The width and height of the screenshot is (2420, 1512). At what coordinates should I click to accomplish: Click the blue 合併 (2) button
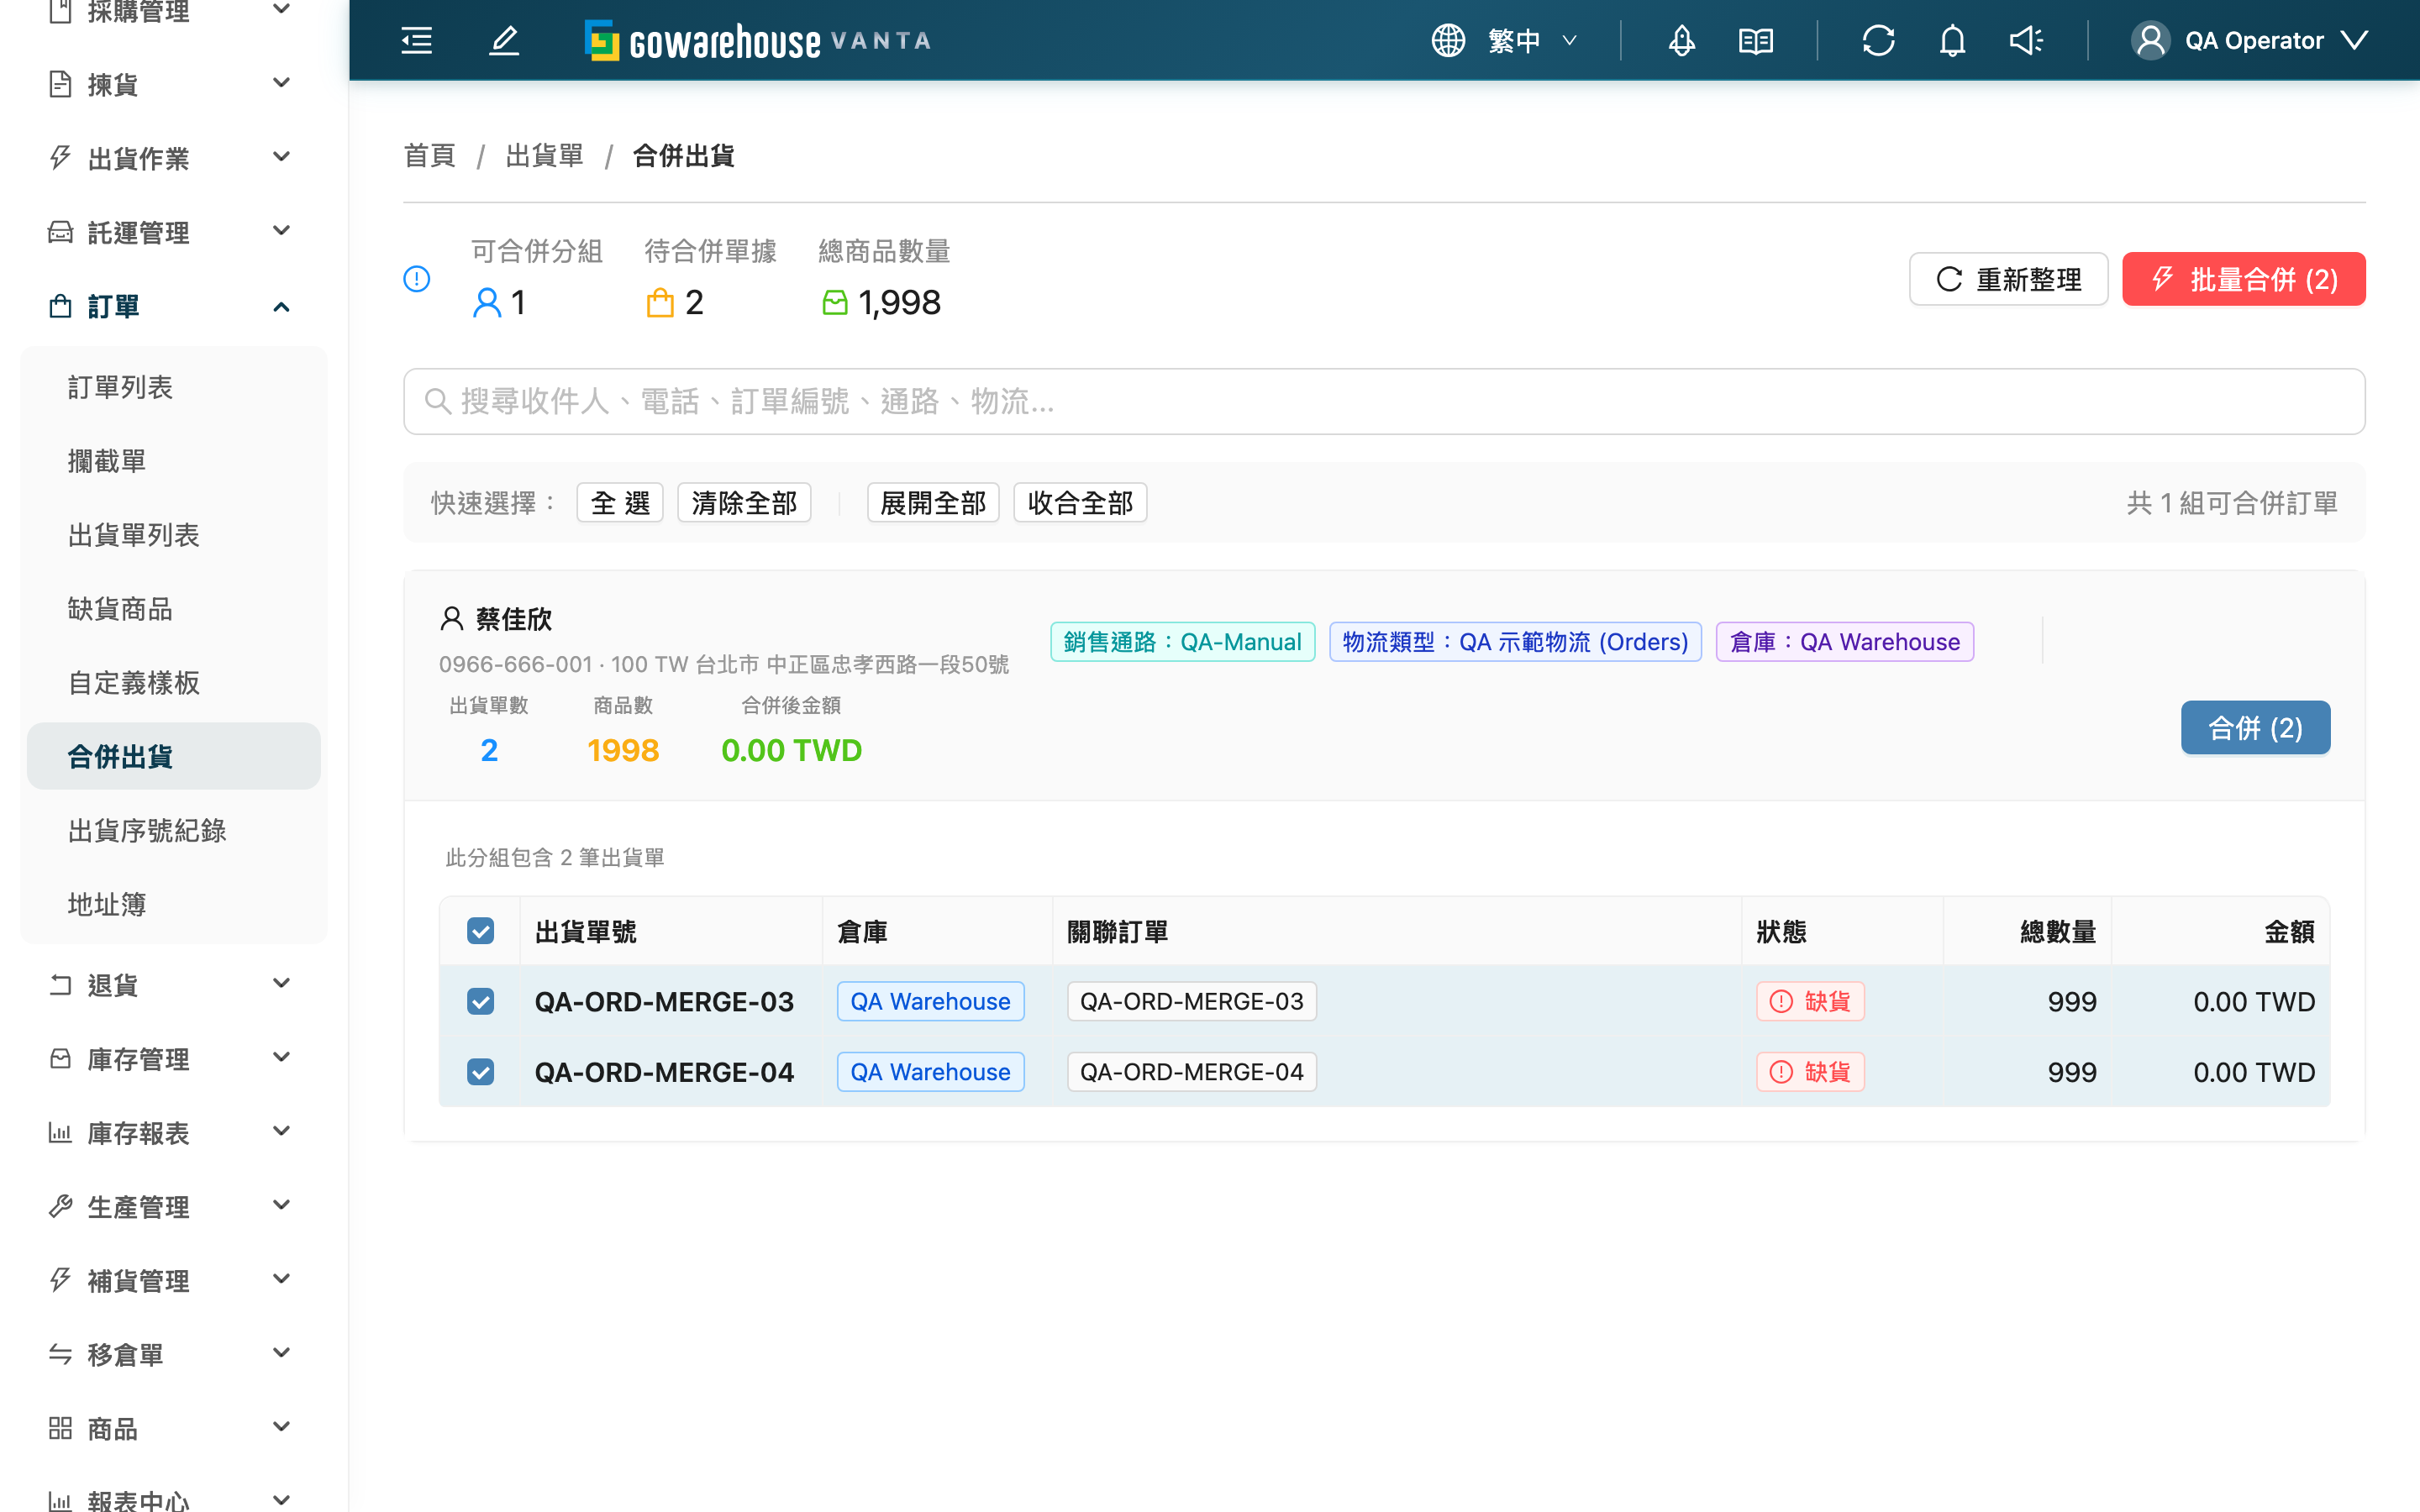click(2255, 728)
